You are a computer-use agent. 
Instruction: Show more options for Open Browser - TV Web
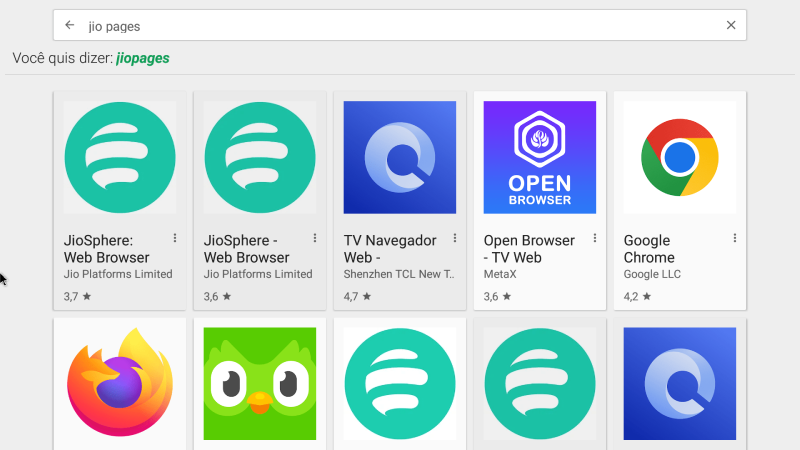tap(595, 238)
